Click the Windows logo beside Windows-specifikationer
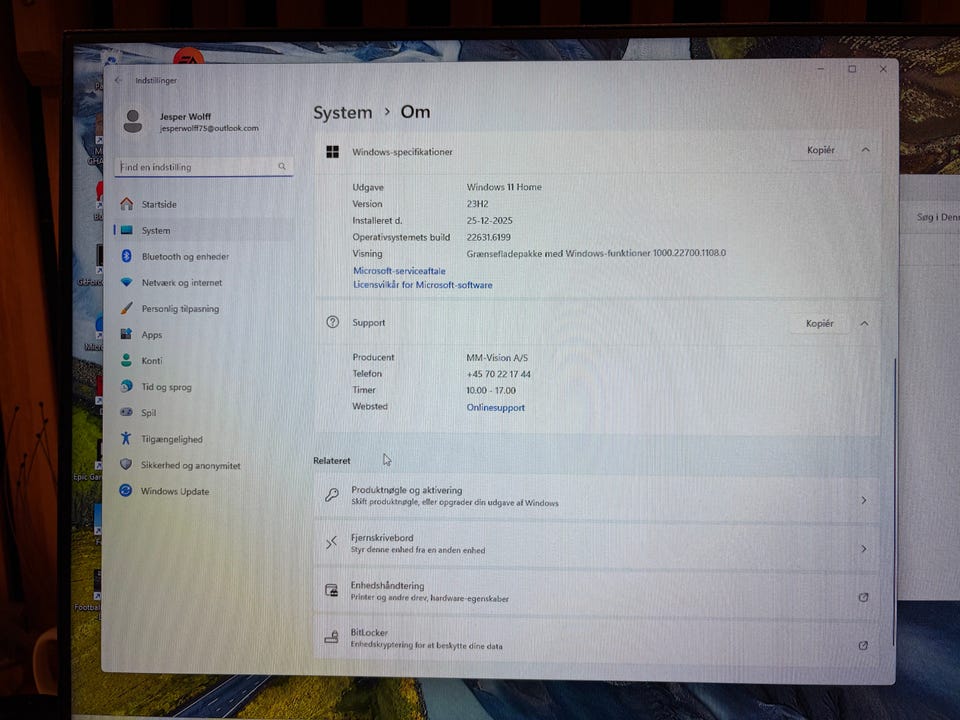The image size is (960, 720). (332, 152)
